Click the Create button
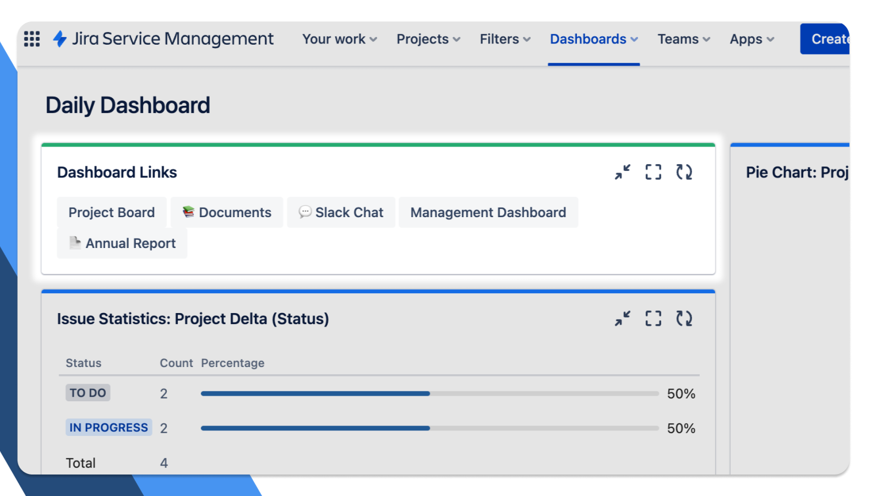 click(x=826, y=39)
